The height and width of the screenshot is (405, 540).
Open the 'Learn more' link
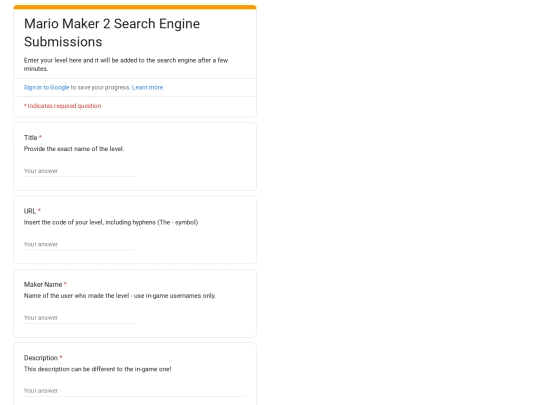pyautogui.click(x=147, y=87)
